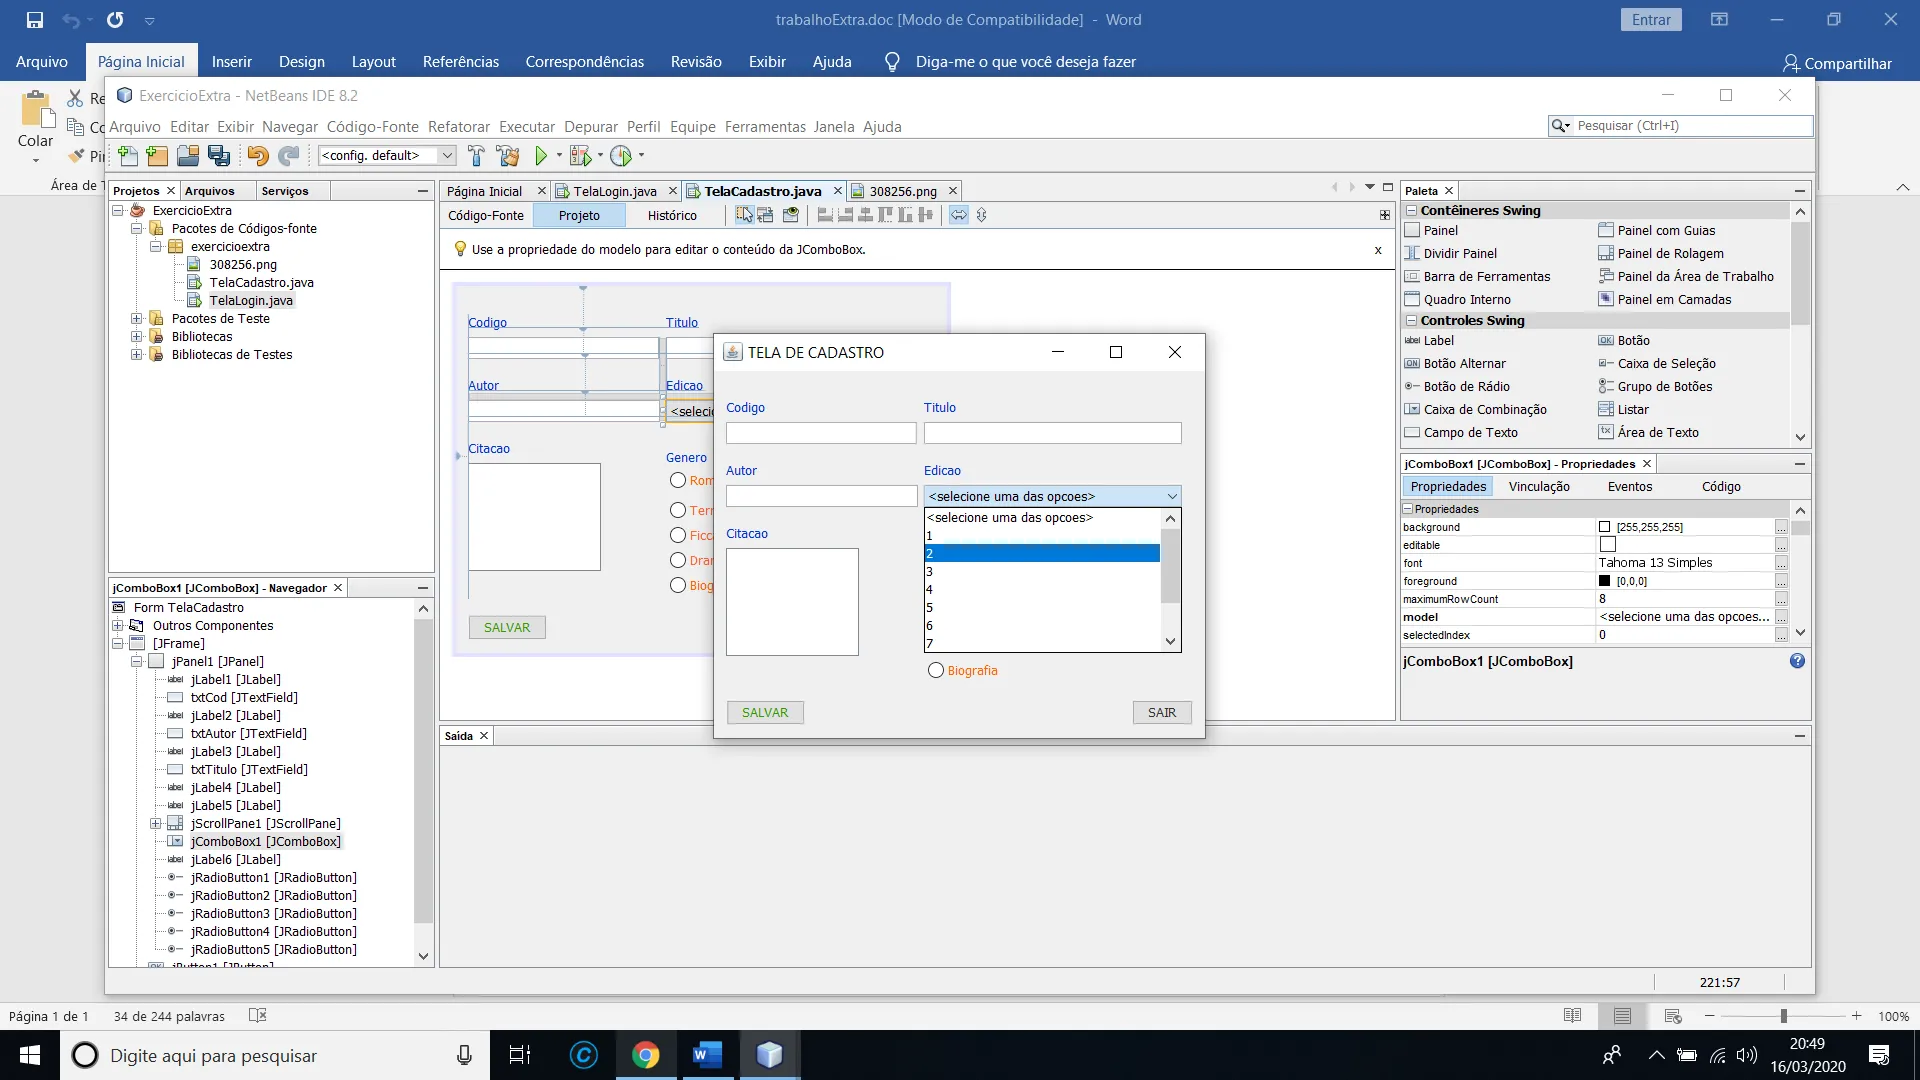Screen dimensions: 1920x1080
Task: Expand the Pacotes de Teste tree node
Action: point(137,318)
